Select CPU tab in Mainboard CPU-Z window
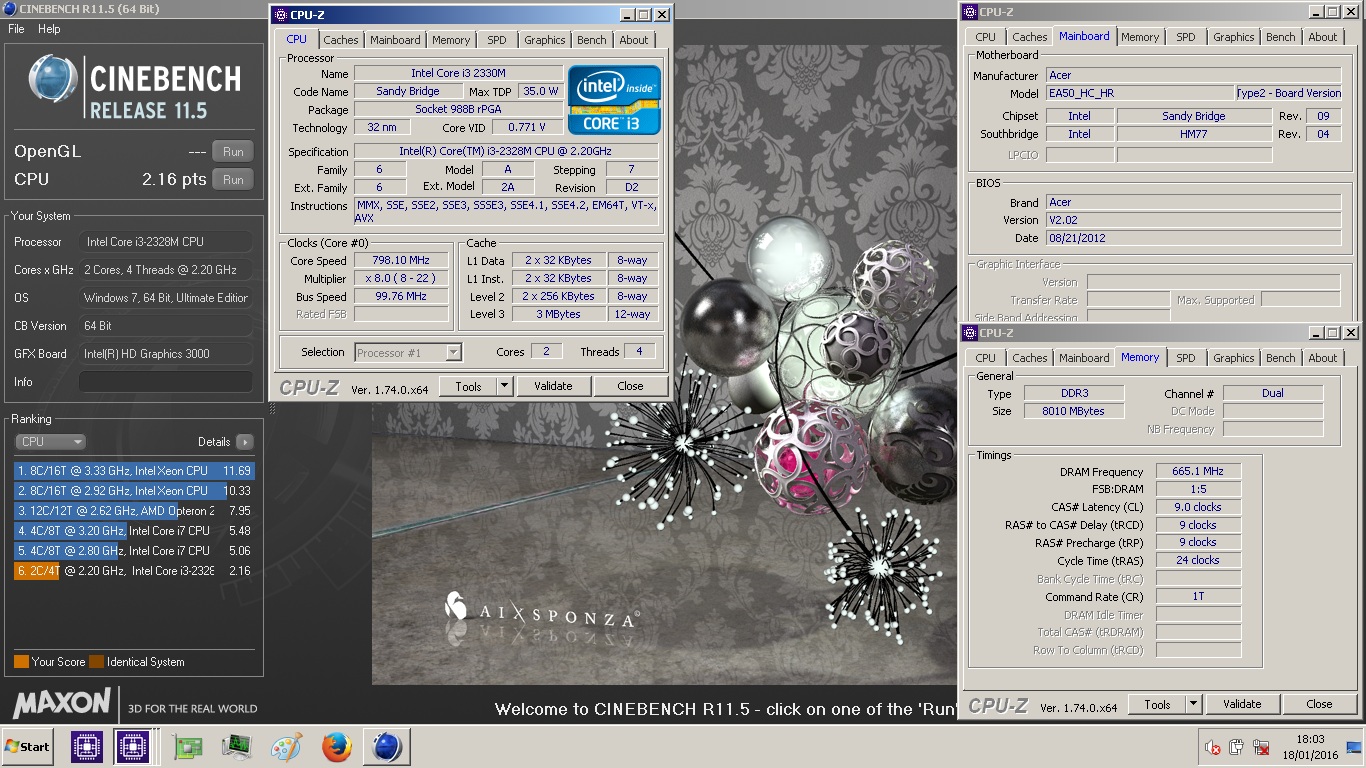 click(x=985, y=37)
